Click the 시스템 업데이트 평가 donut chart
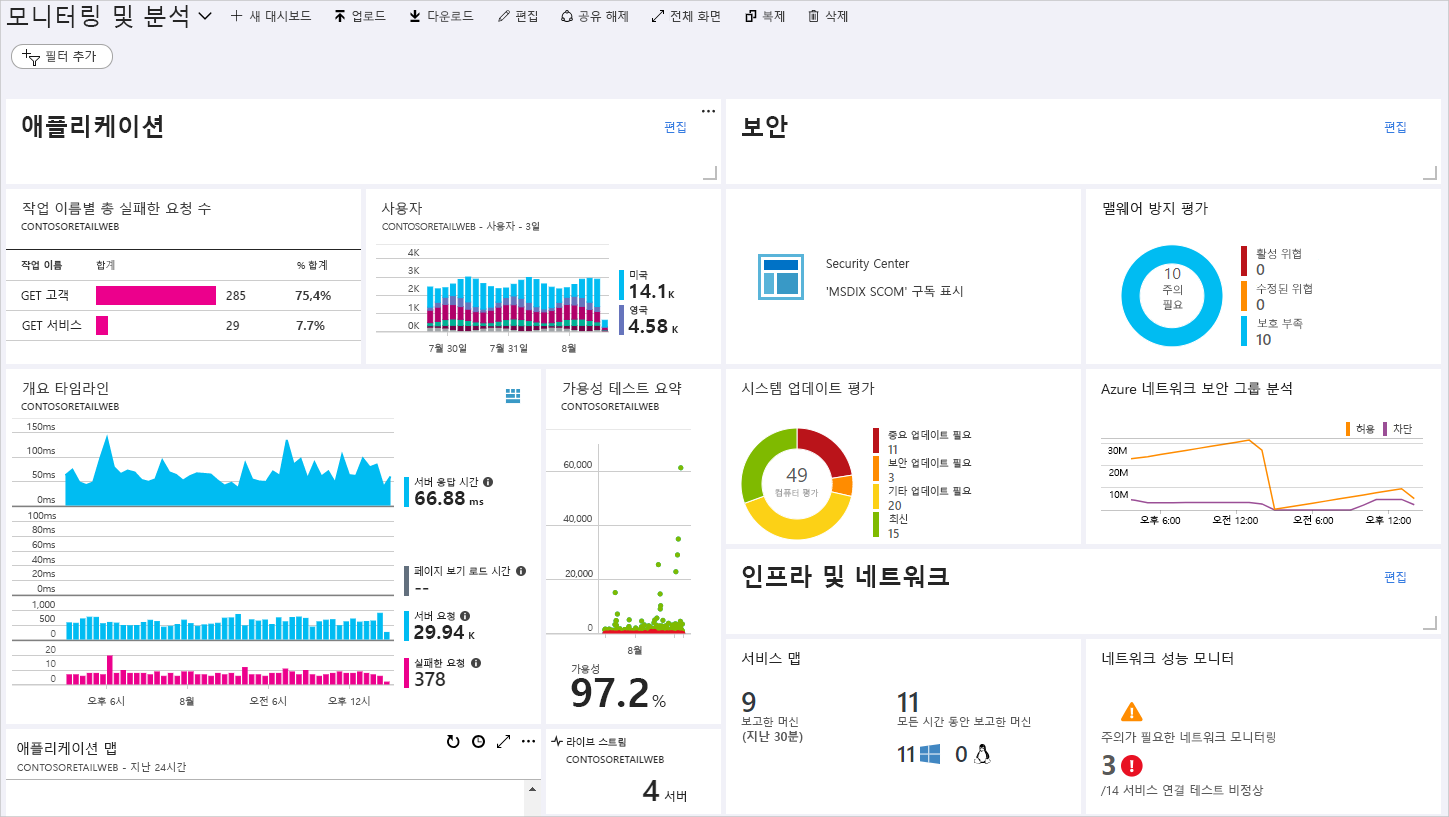 point(797,483)
